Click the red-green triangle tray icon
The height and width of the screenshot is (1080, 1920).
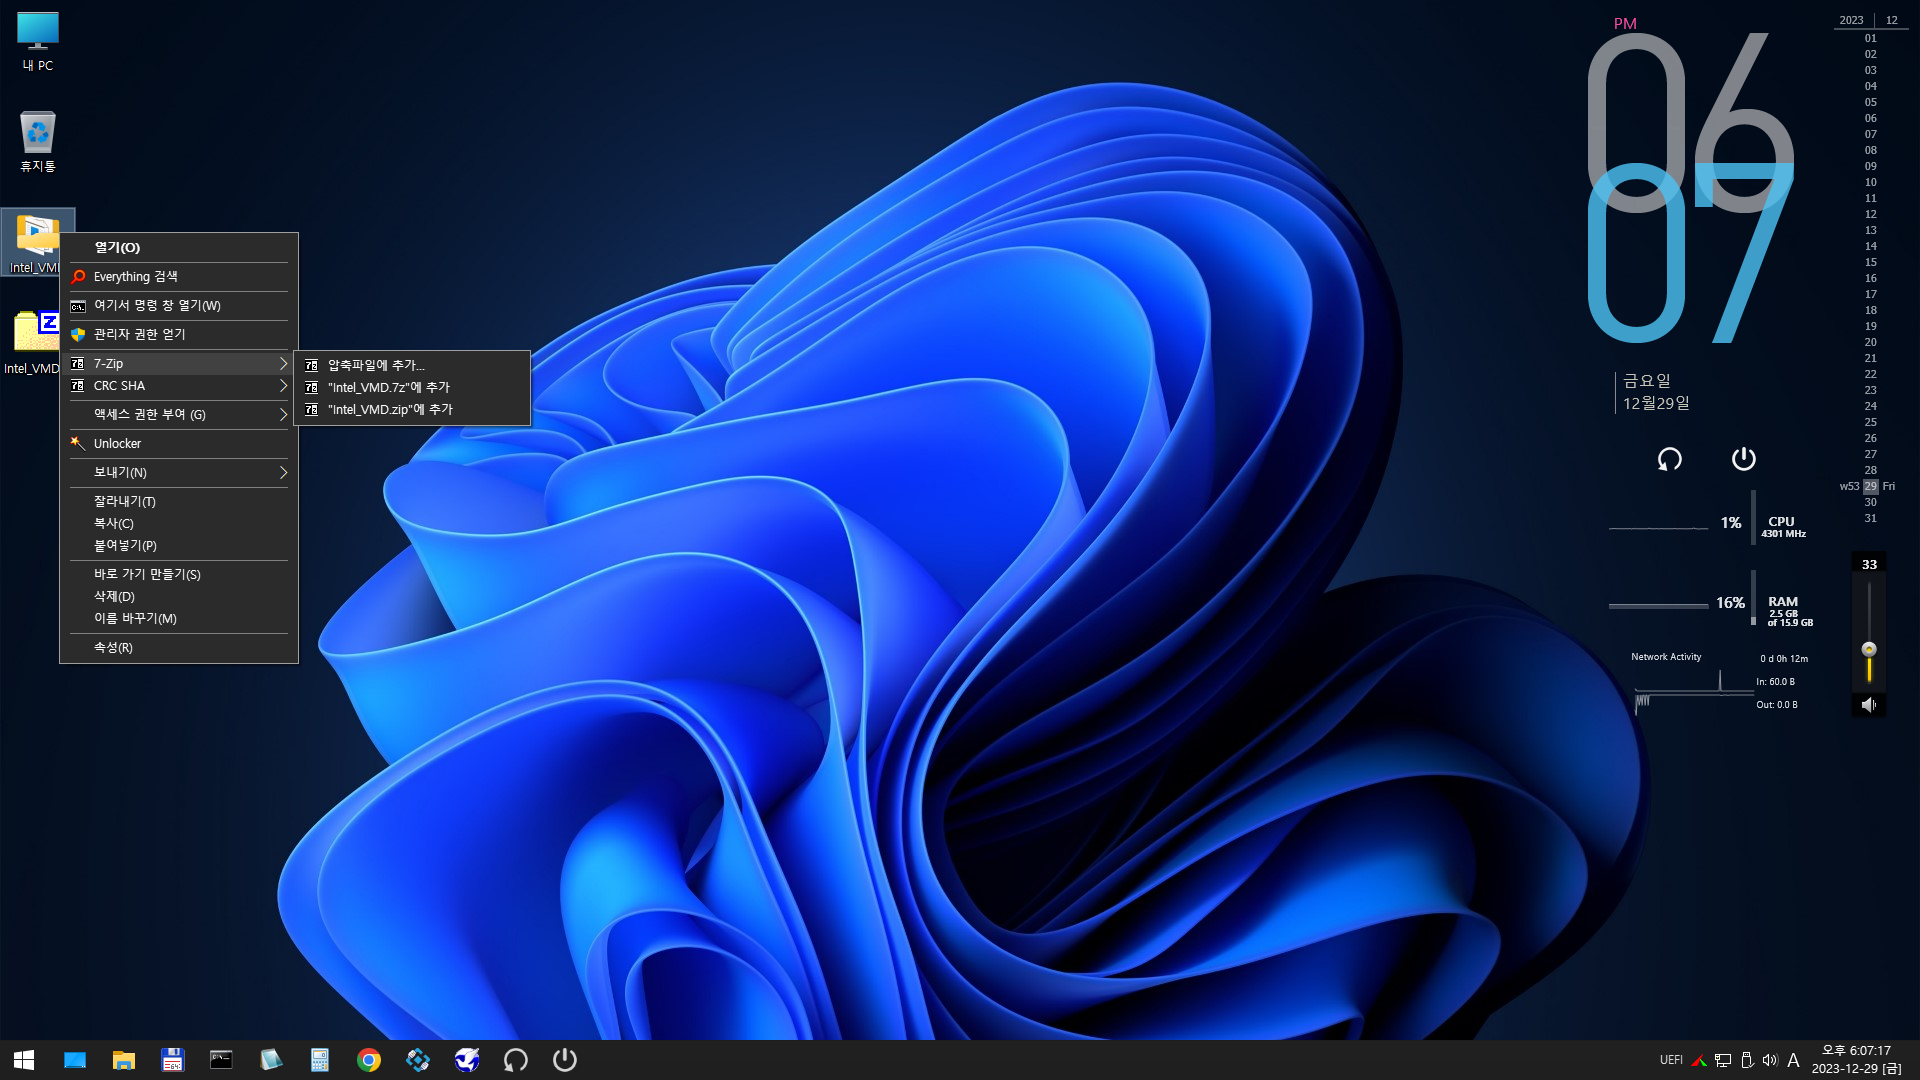tap(1698, 1060)
